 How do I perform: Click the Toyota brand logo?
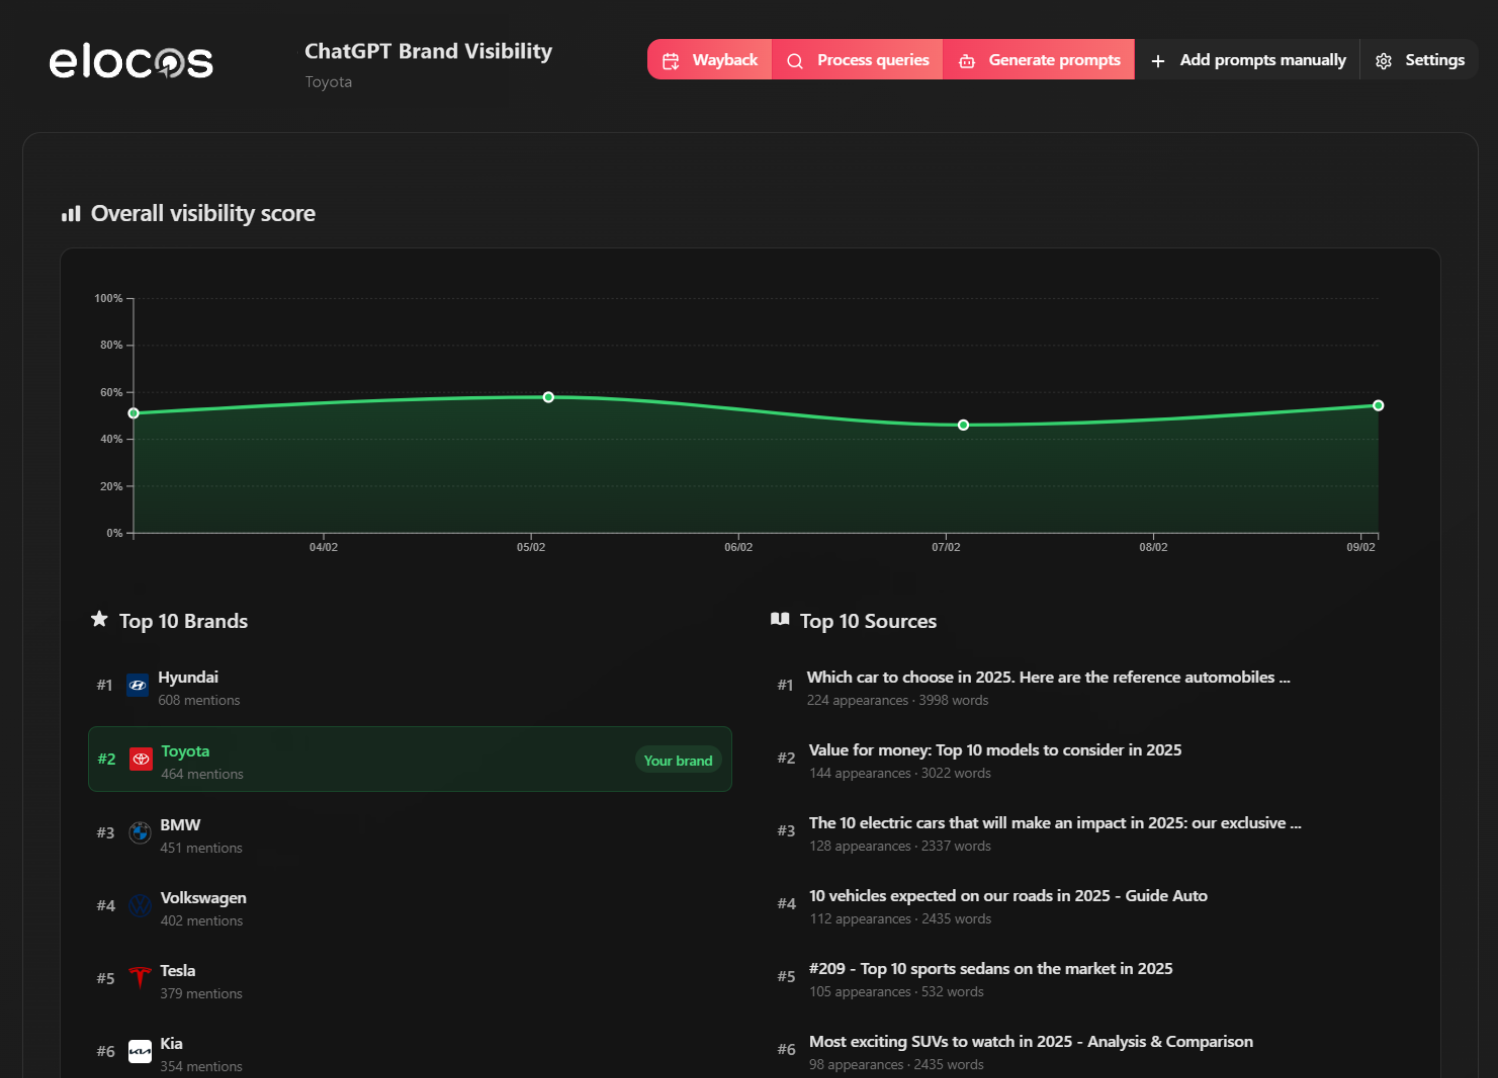tap(141, 759)
